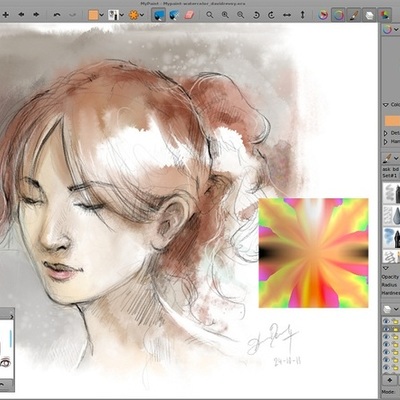The image size is (400, 400).
Task: Toggle the fourth layer's eye icon
Action: pos(386,344)
